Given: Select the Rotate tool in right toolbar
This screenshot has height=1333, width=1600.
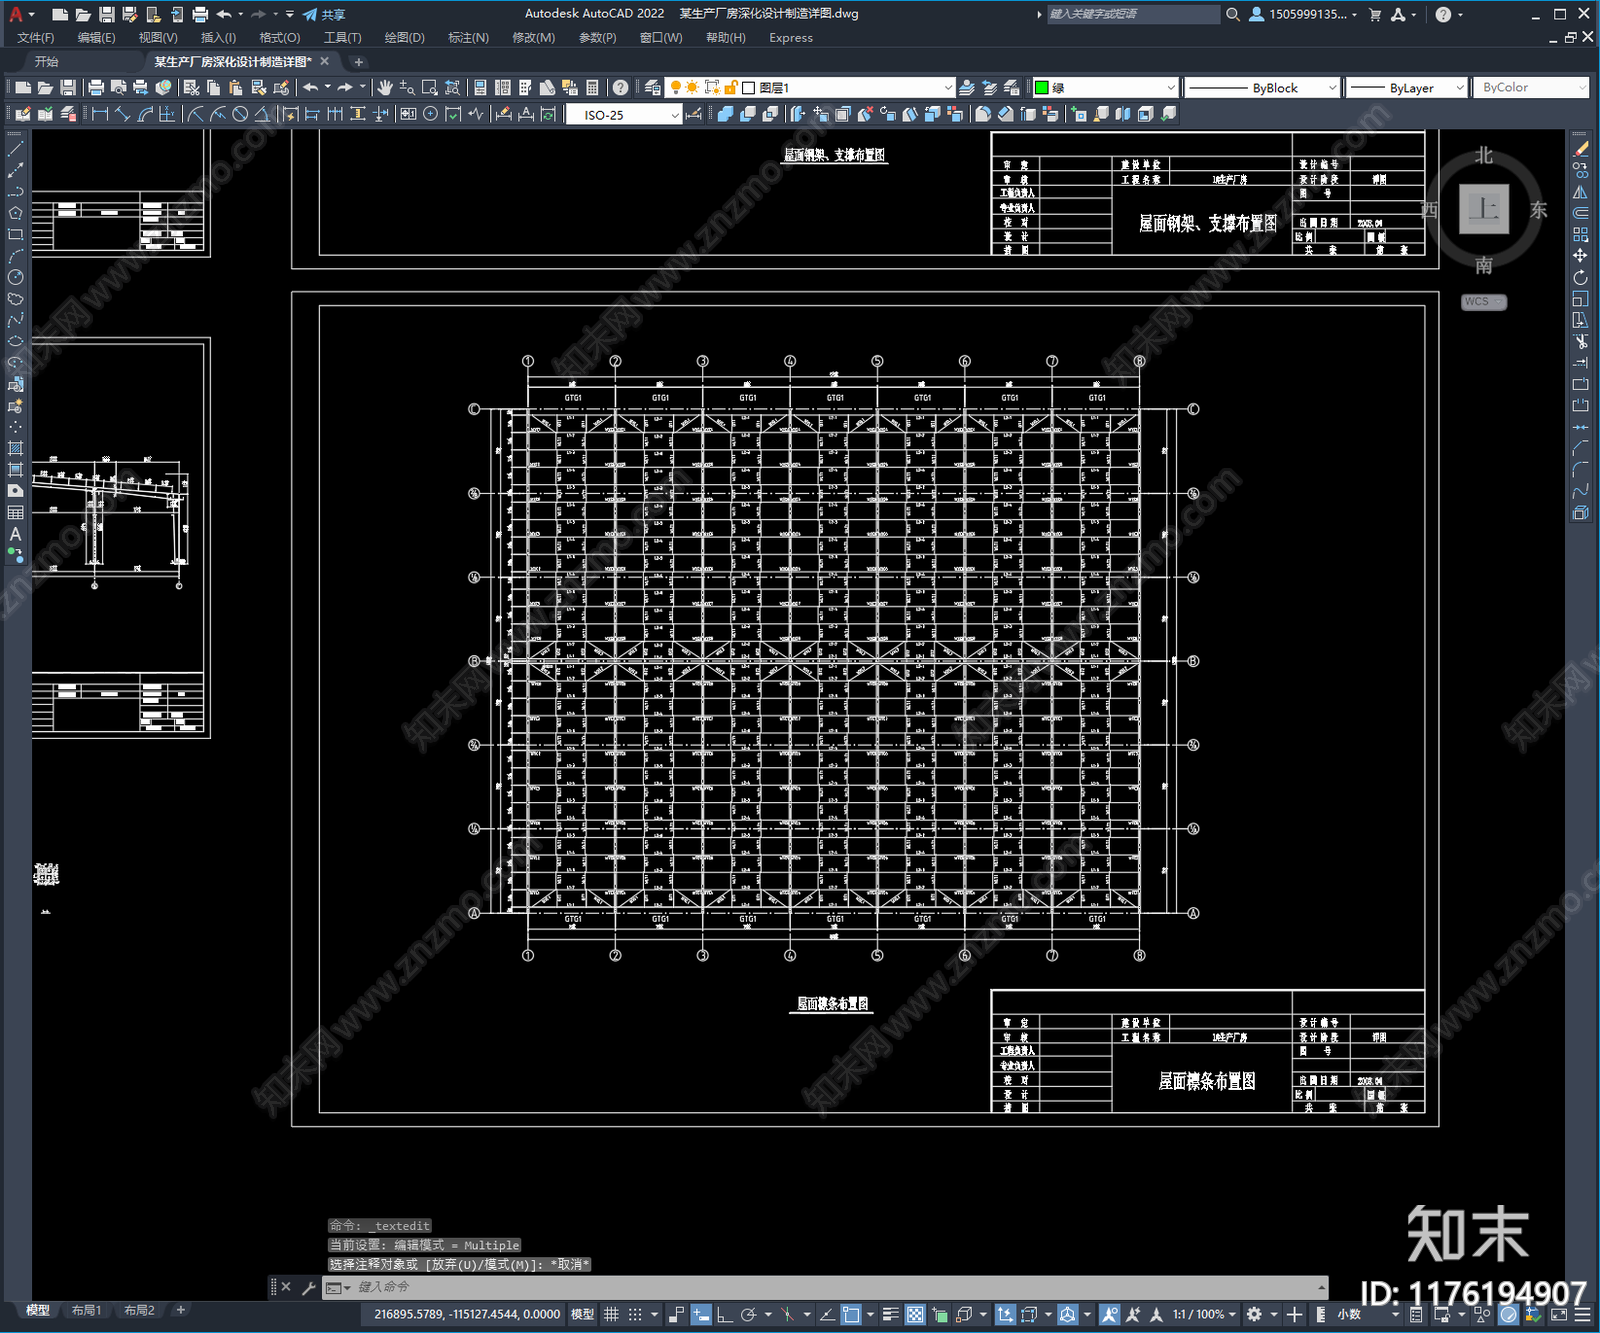Looking at the screenshot, I should 1580,277.
